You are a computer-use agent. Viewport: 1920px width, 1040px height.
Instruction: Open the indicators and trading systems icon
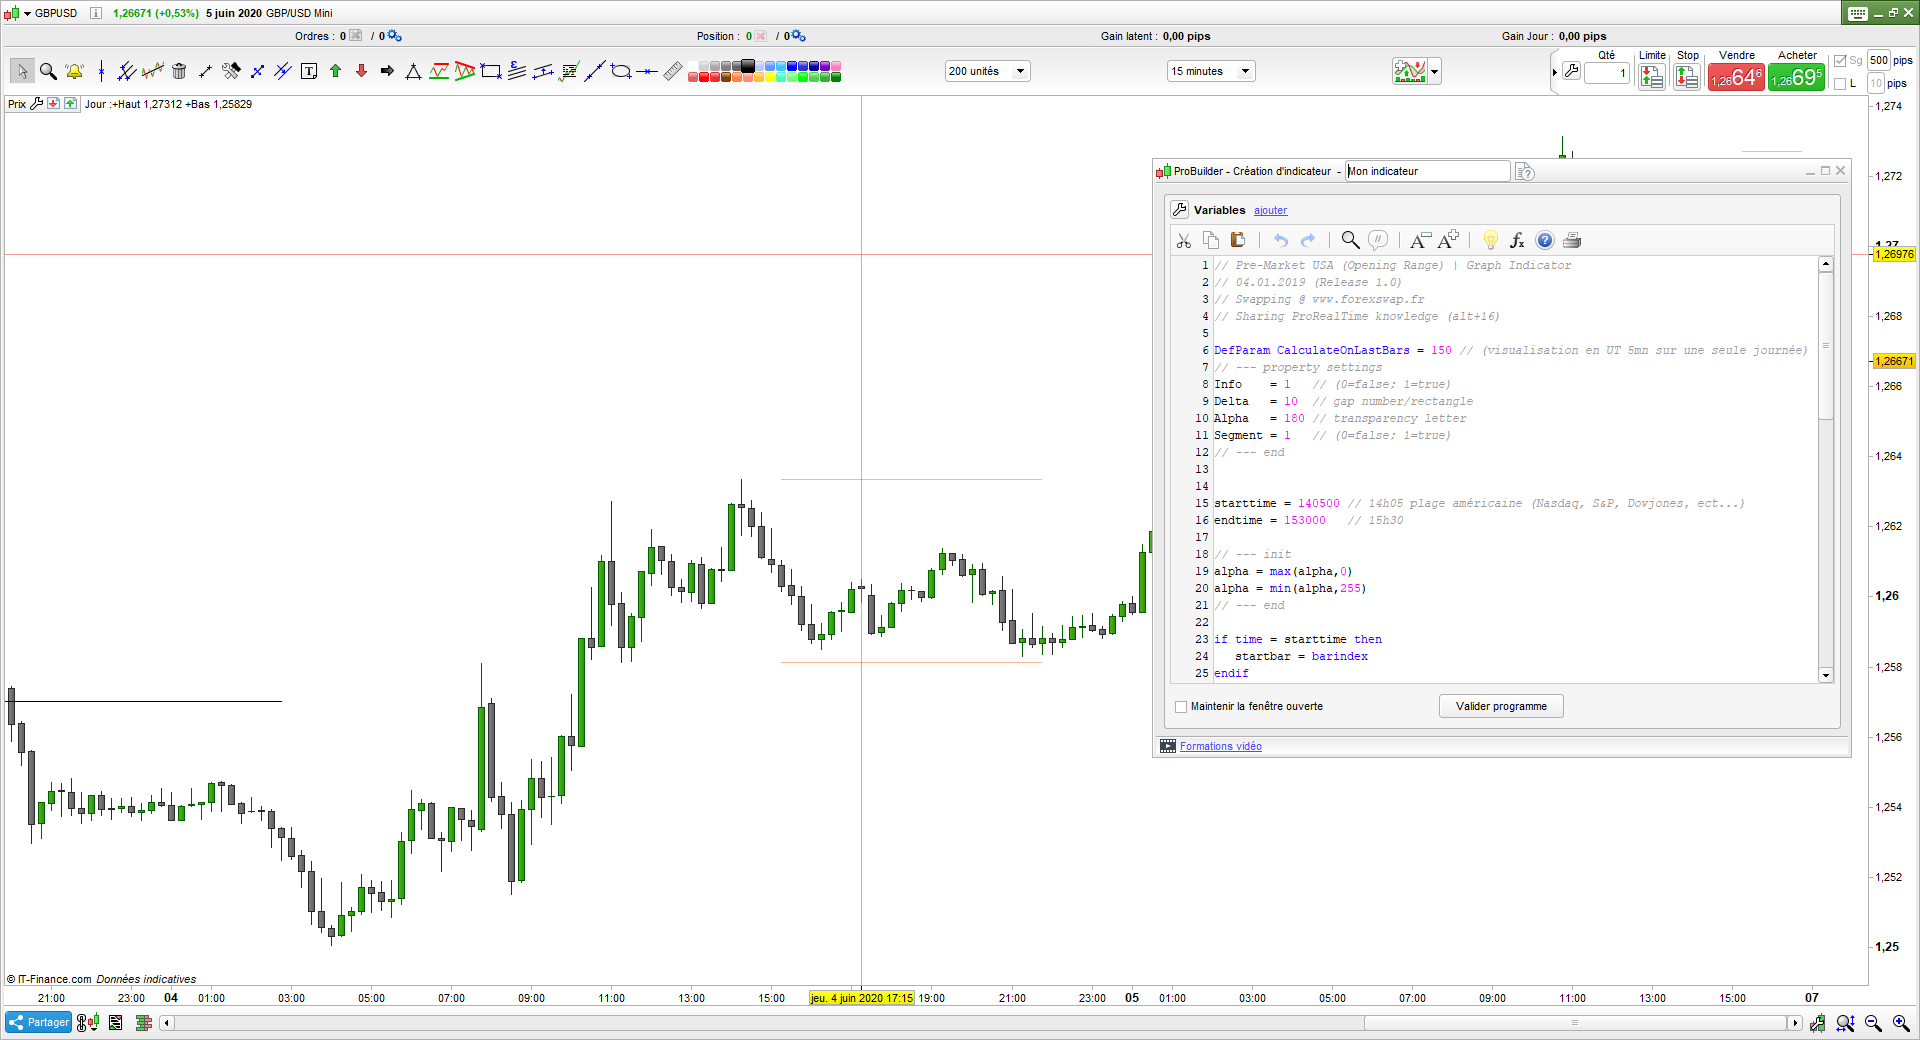click(x=1410, y=71)
